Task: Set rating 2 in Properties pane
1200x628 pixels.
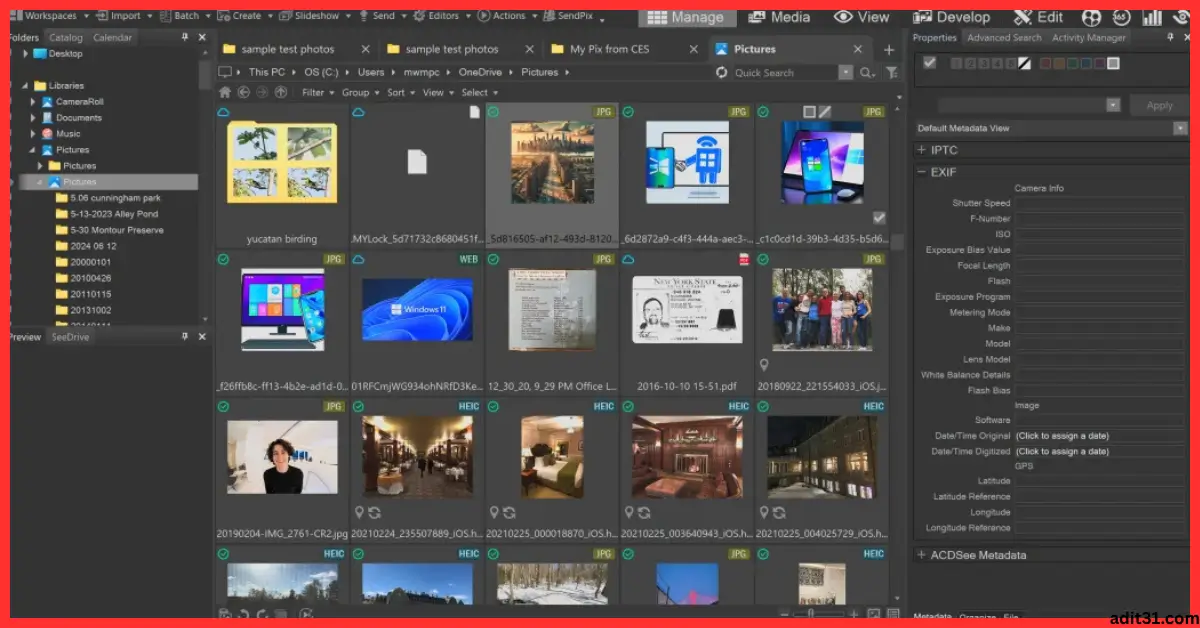Action: [x=968, y=64]
